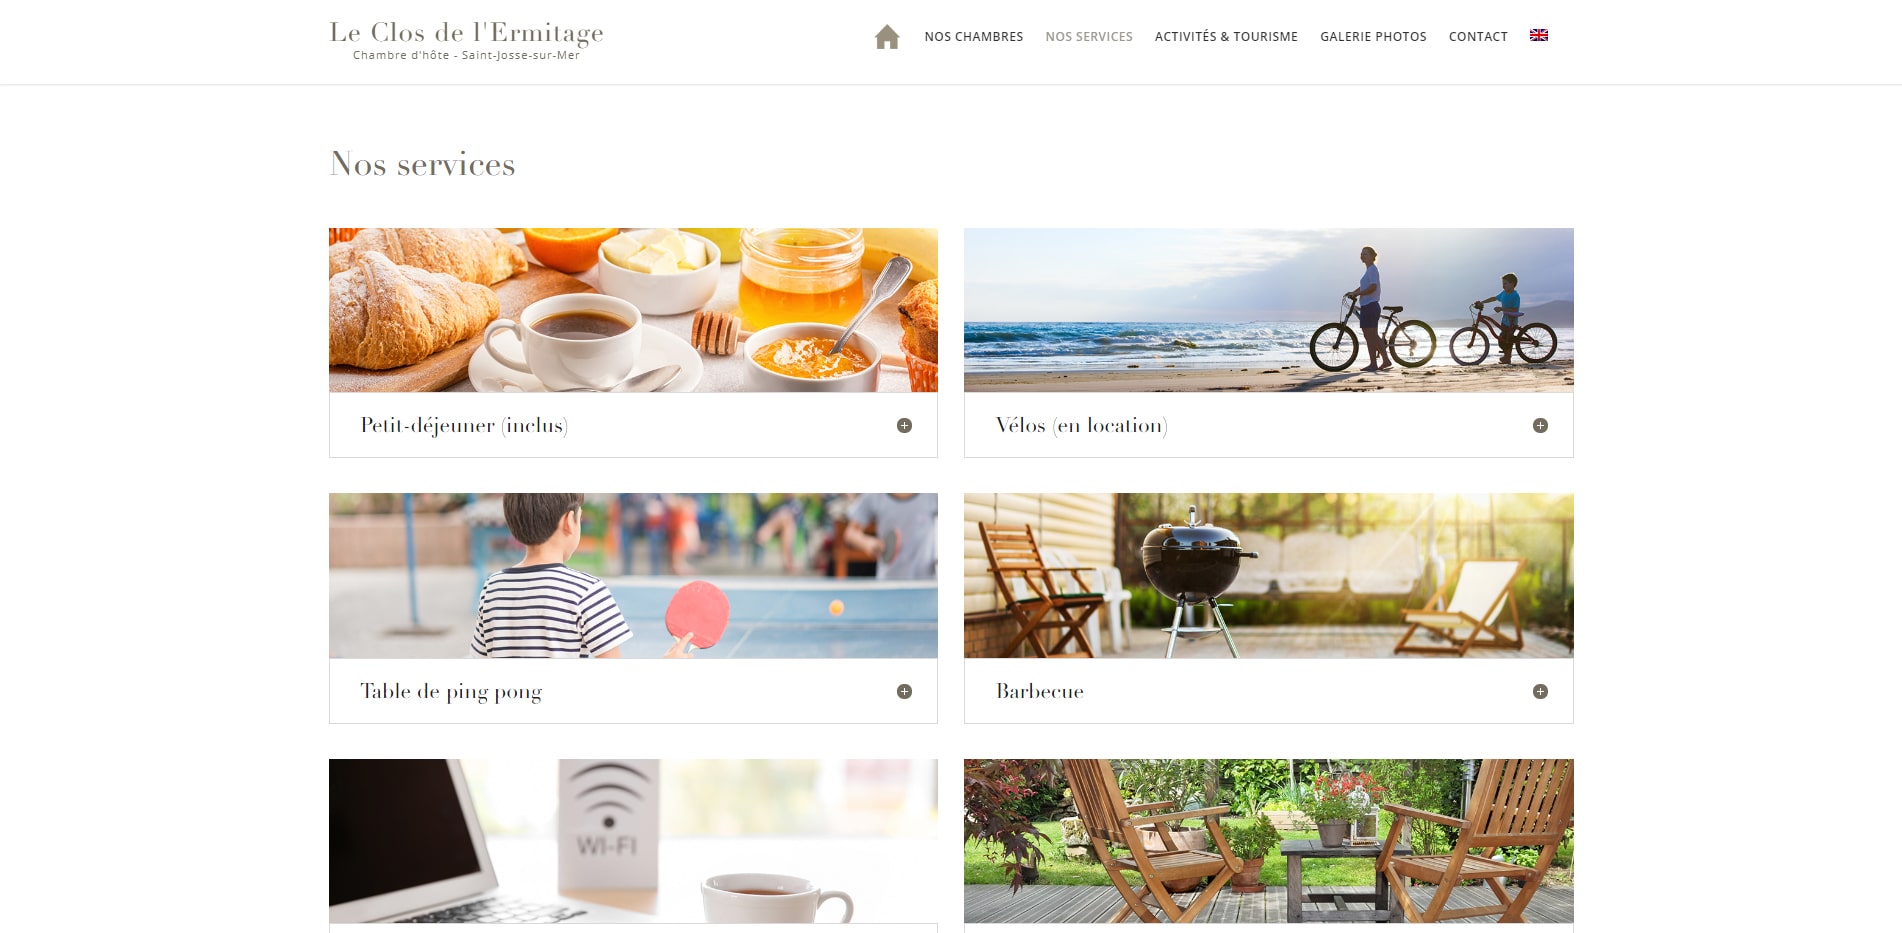1902x933 pixels.
Task: Toggle the Table de ping pong title
Action: pyautogui.click(x=451, y=691)
